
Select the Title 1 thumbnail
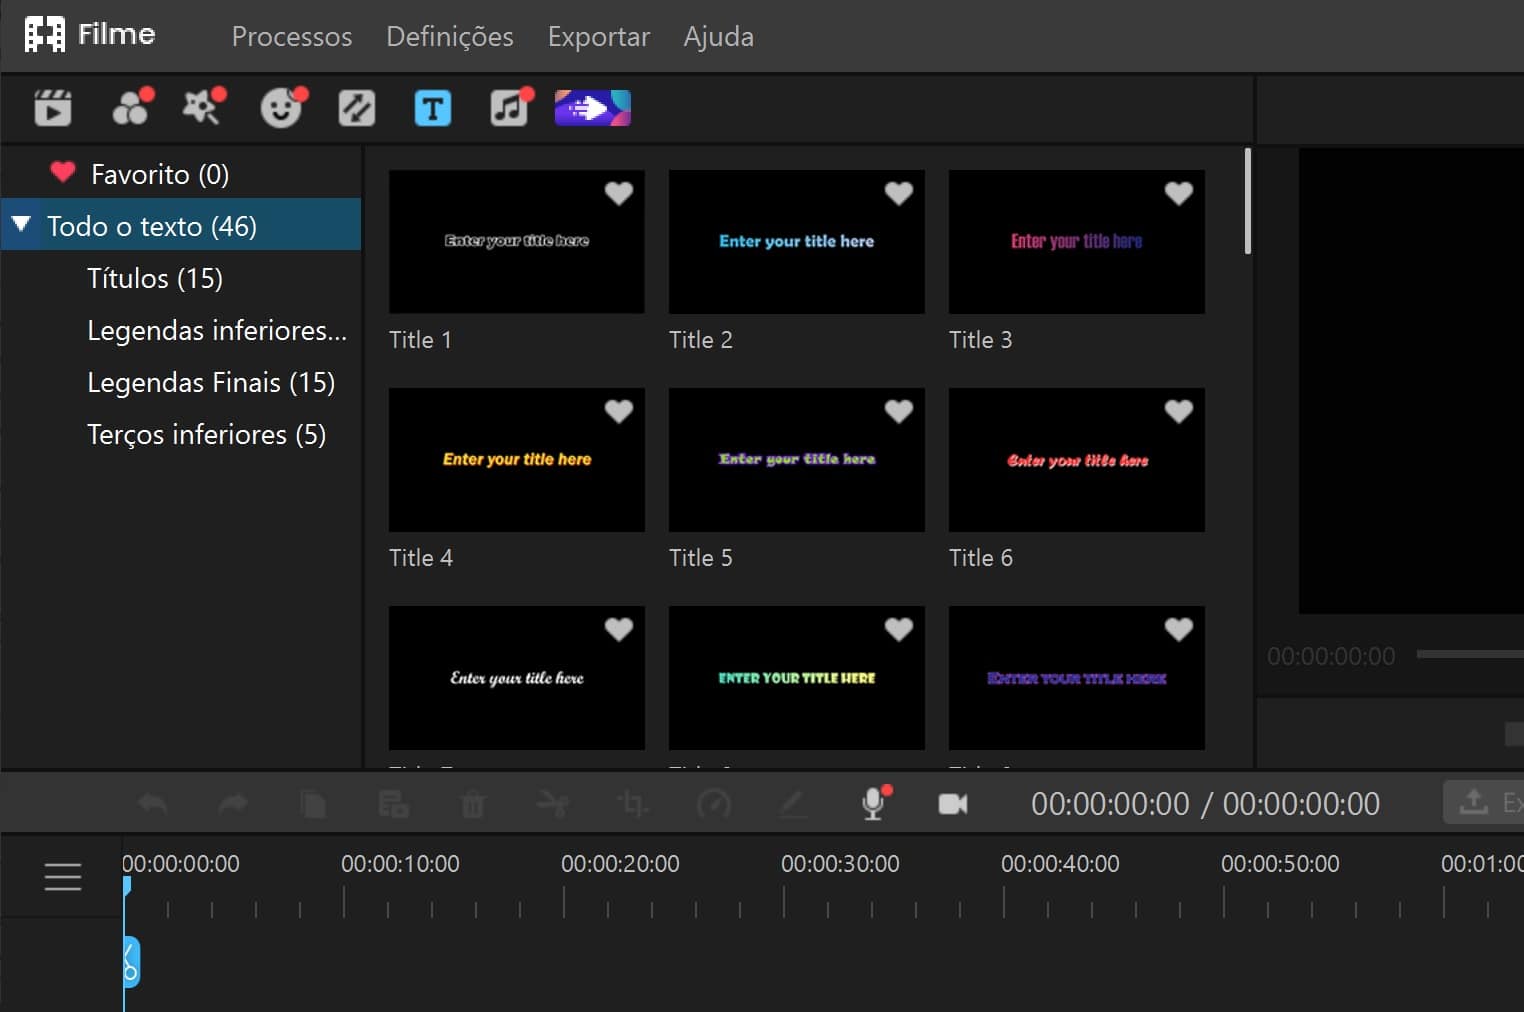[x=517, y=241]
